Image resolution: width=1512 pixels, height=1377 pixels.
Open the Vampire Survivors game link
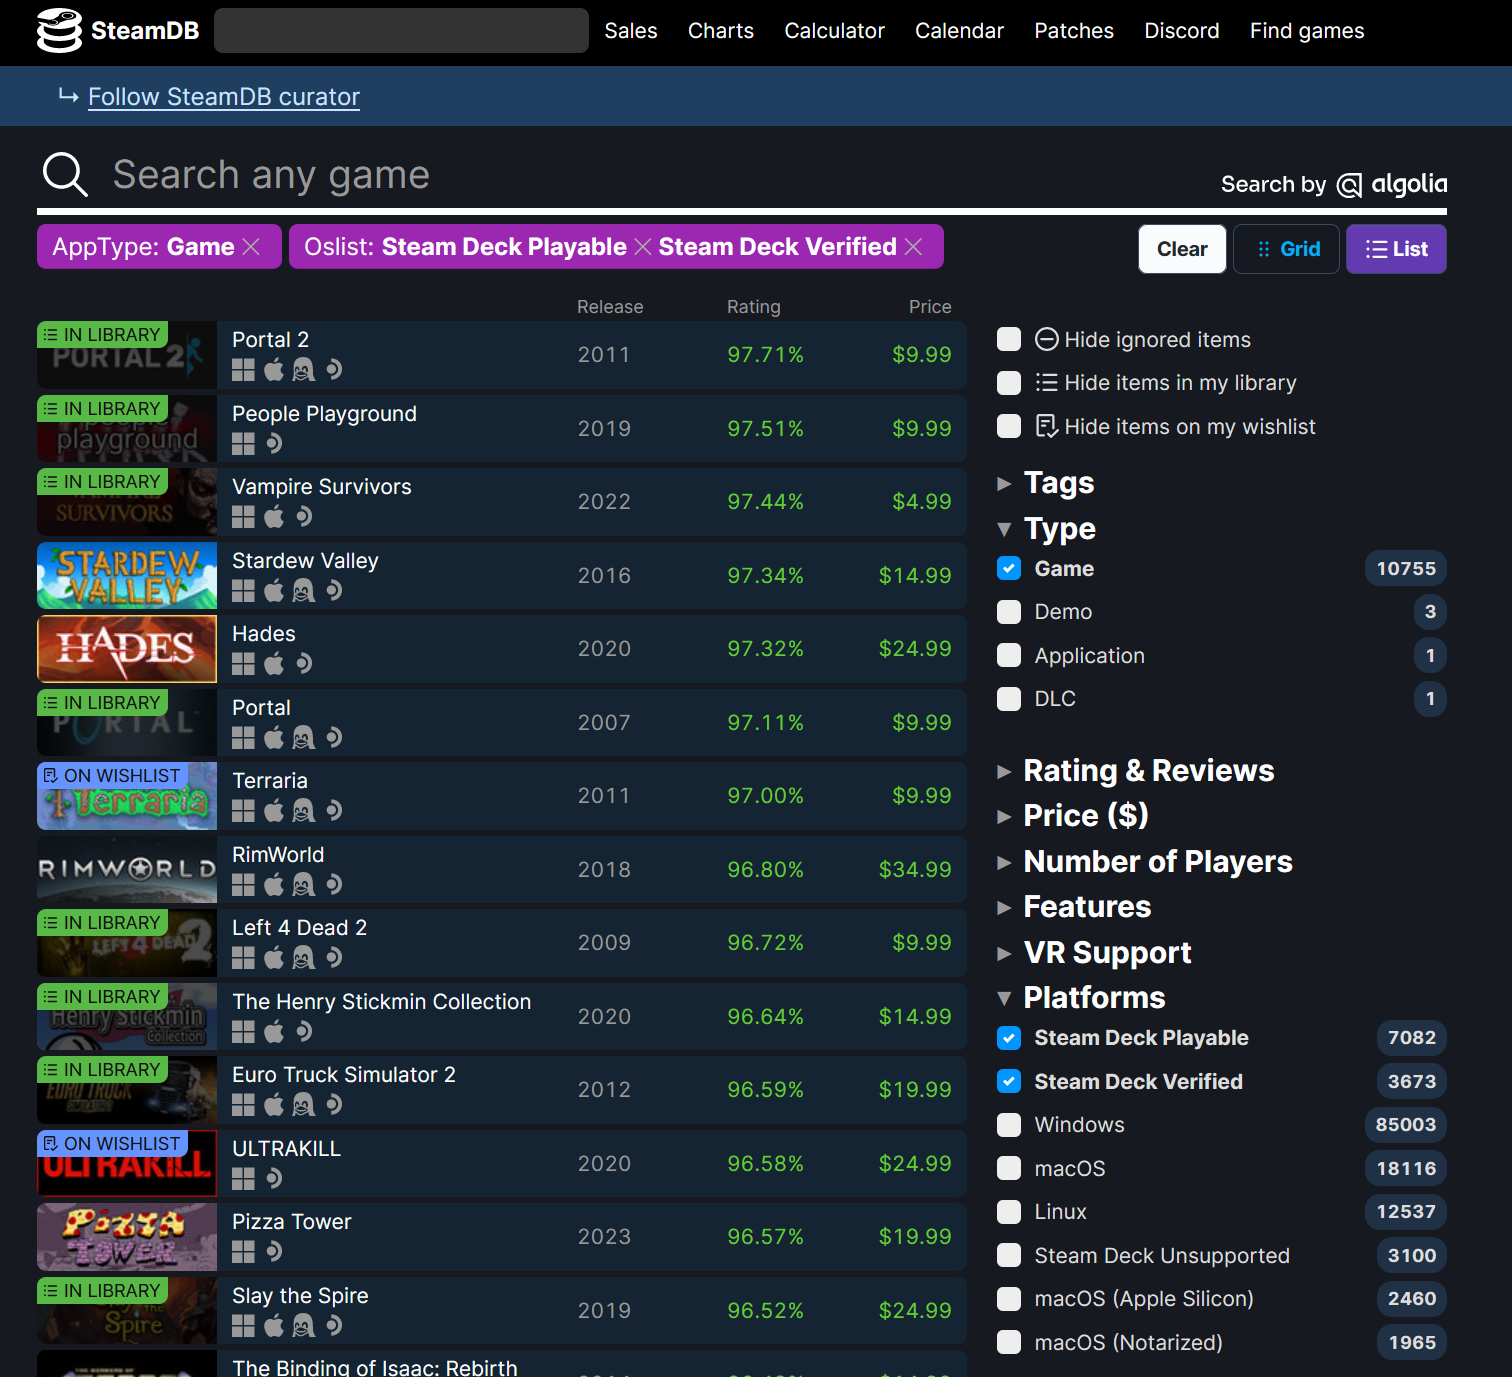tap(322, 487)
